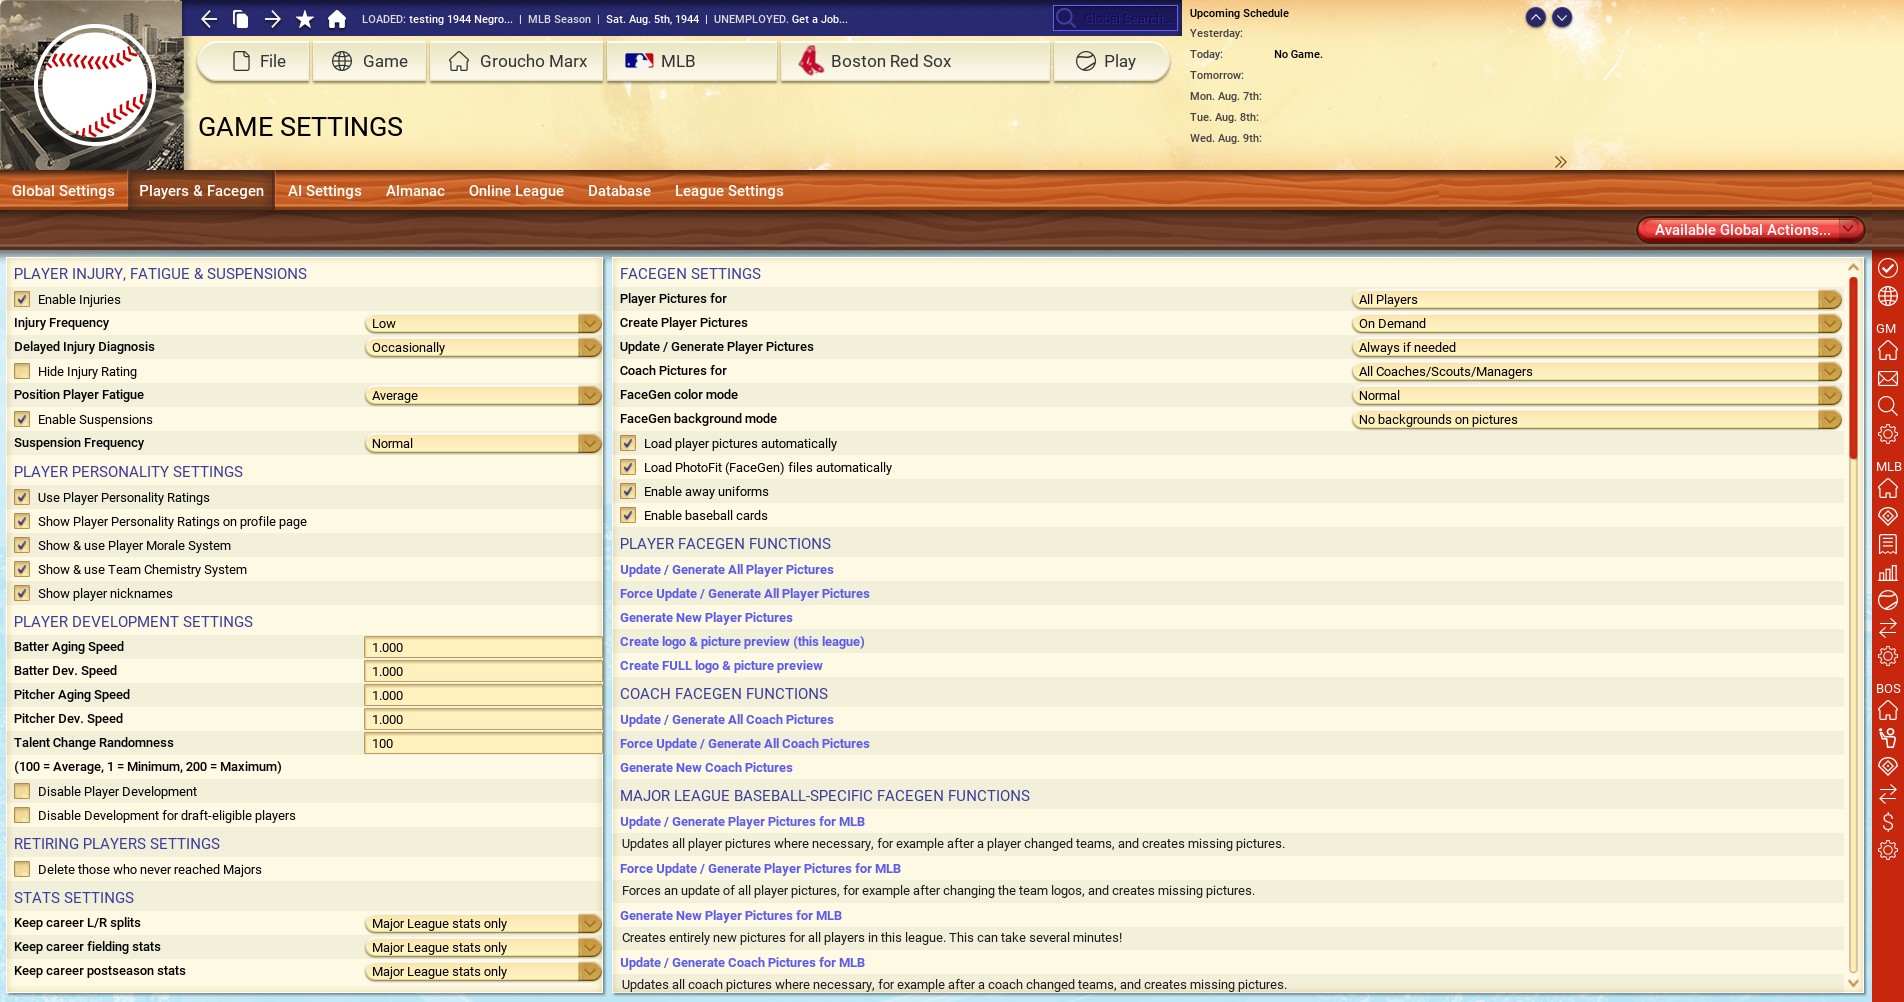Go to home screen via house icon
This screenshot has width=1904, height=1002.
pyautogui.click(x=337, y=19)
